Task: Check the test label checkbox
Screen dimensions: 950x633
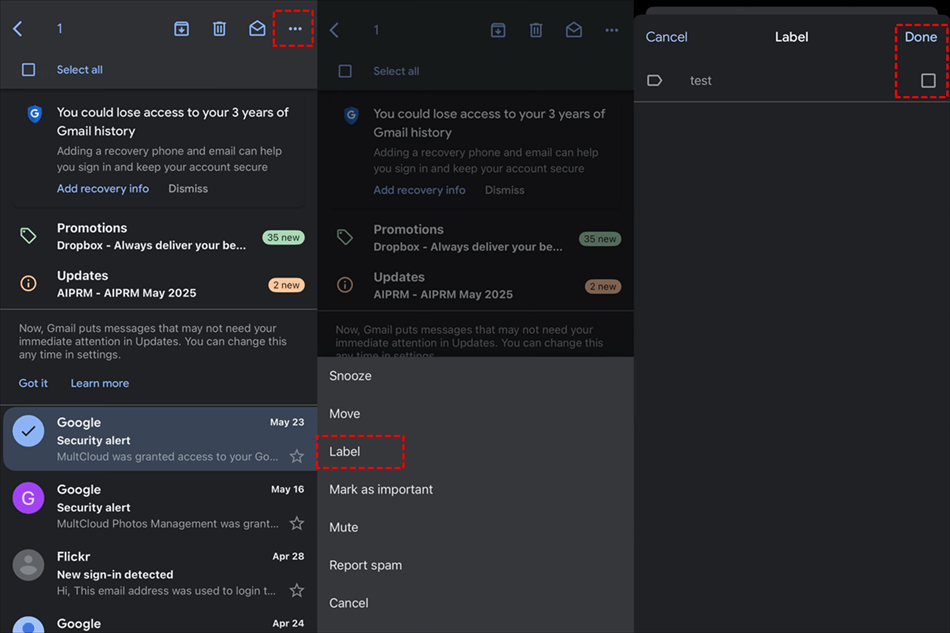Action: 928,80
